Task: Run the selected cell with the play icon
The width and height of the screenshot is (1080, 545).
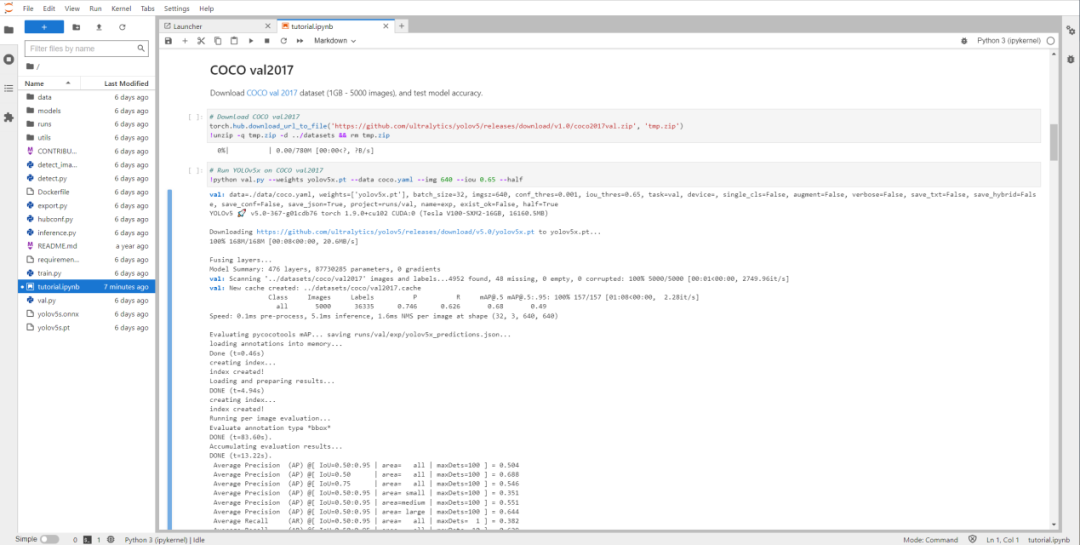Action: pos(250,41)
